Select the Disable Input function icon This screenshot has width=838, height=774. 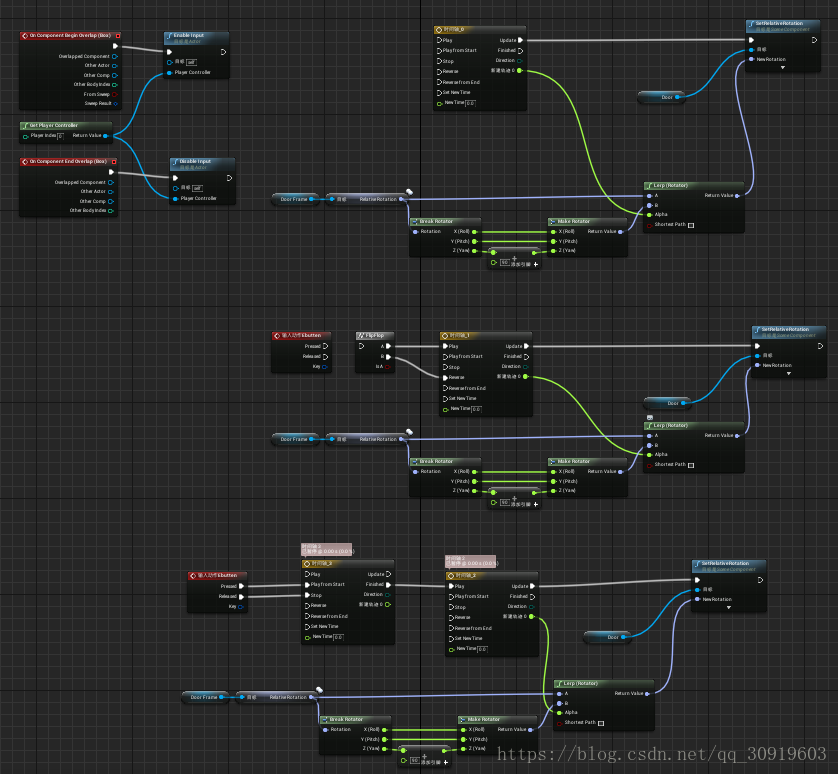(x=175, y=161)
